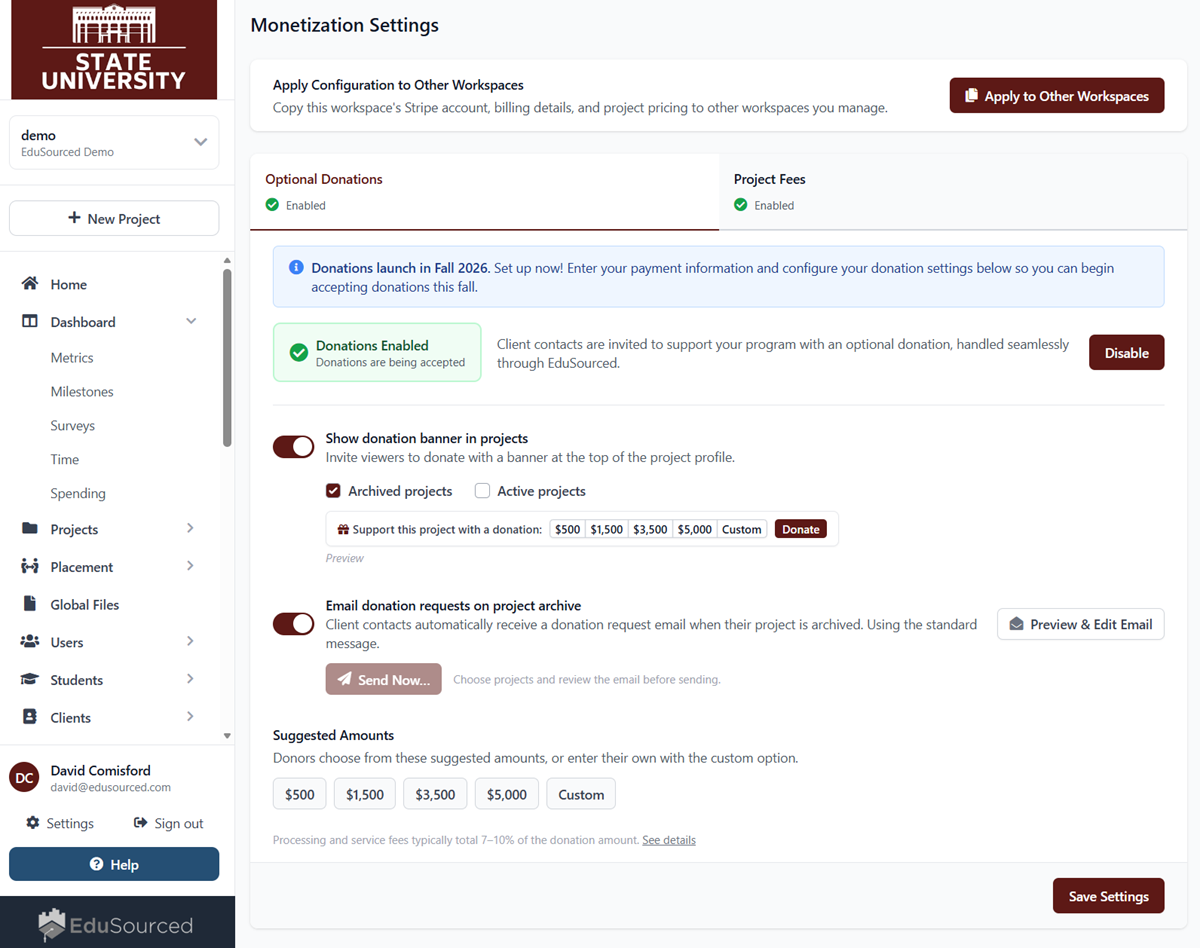
Task: Expand the Projects menu chevron
Action: (190, 528)
